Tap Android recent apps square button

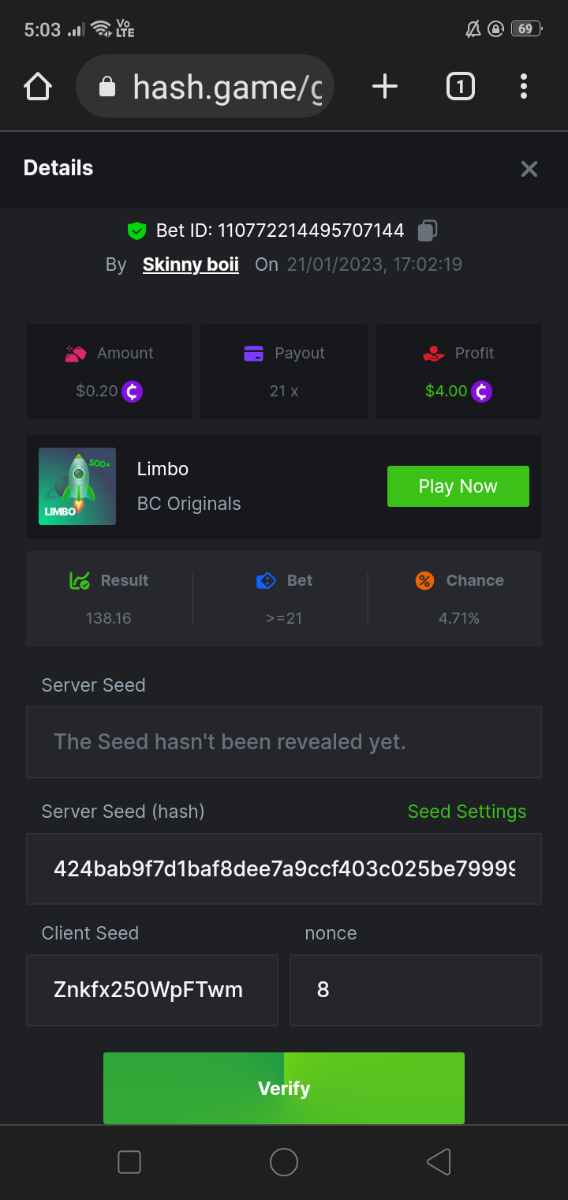pyautogui.click(x=129, y=1162)
